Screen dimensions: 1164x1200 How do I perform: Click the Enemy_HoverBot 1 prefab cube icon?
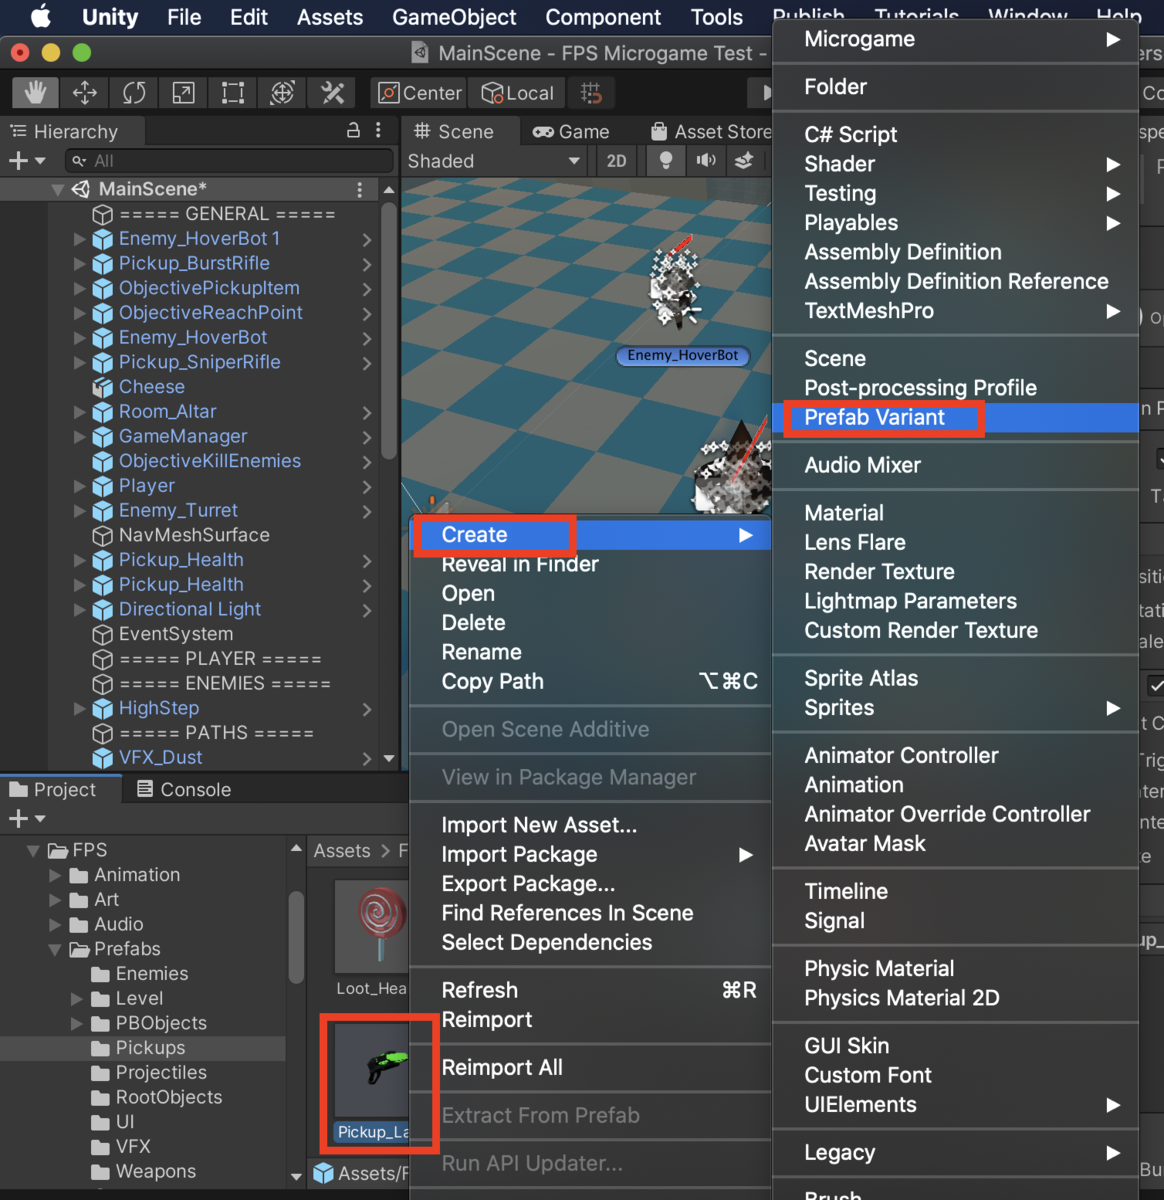point(102,239)
